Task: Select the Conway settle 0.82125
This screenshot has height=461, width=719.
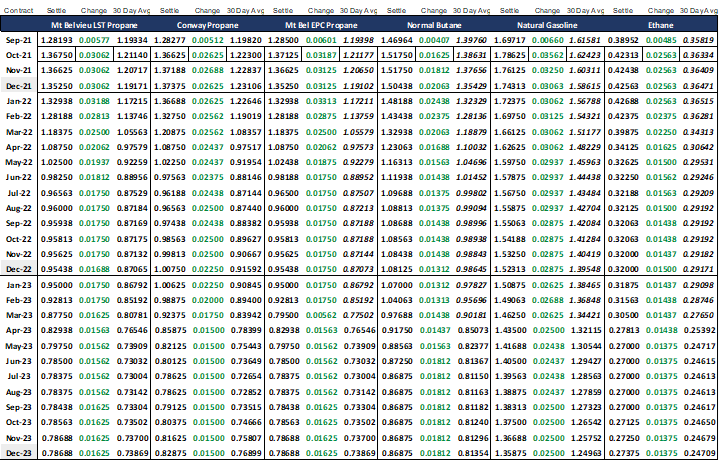Action: [170, 346]
